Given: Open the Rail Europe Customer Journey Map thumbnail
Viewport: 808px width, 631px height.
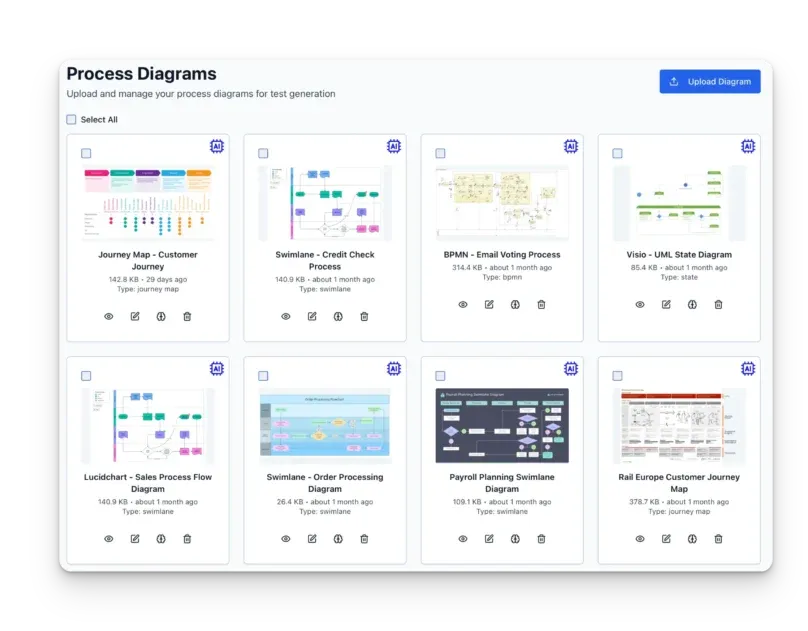Looking at the screenshot, I should (x=679, y=425).
